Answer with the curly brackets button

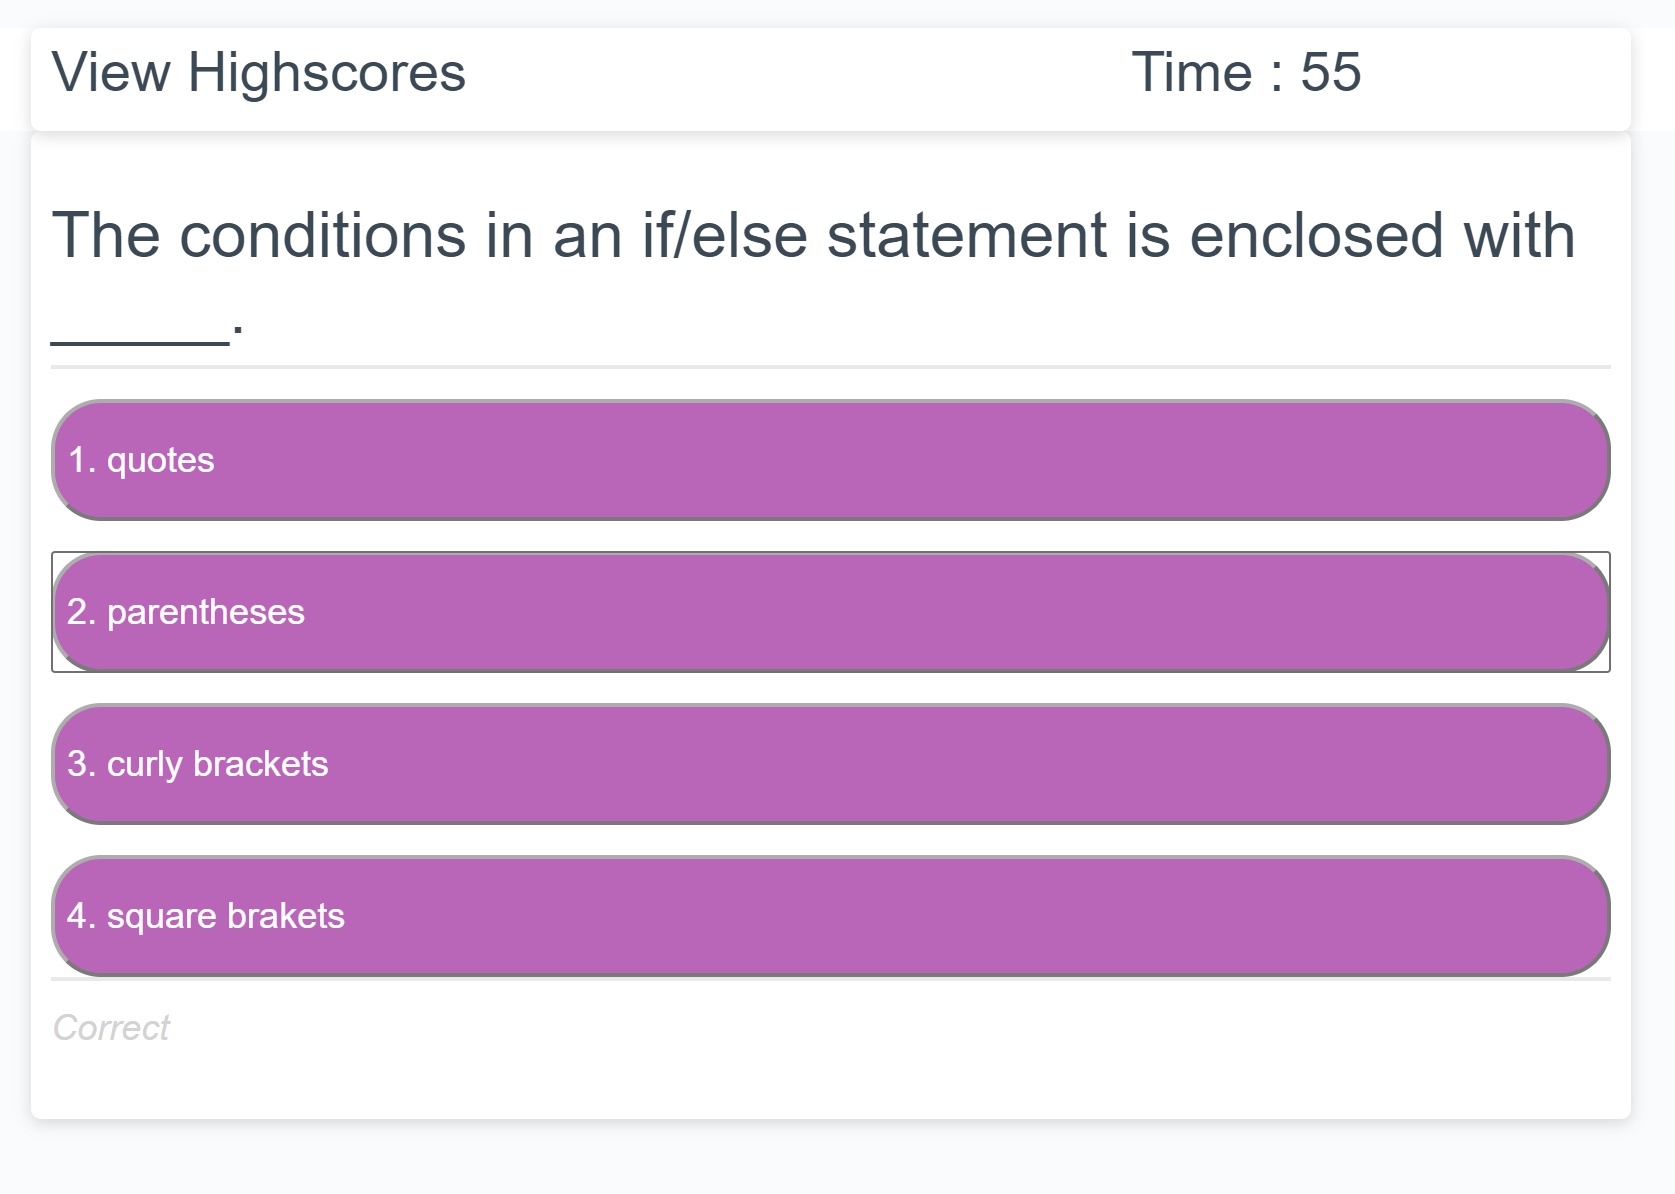pos(830,764)
